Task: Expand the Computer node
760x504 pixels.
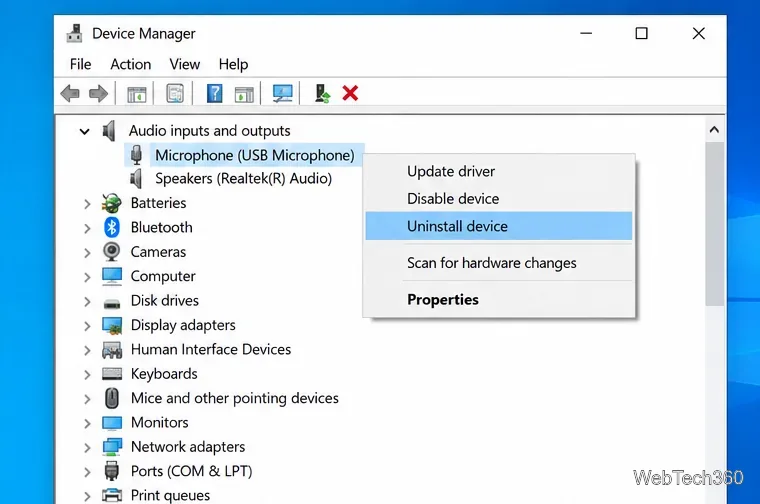Action: click(x=87, y=277)
